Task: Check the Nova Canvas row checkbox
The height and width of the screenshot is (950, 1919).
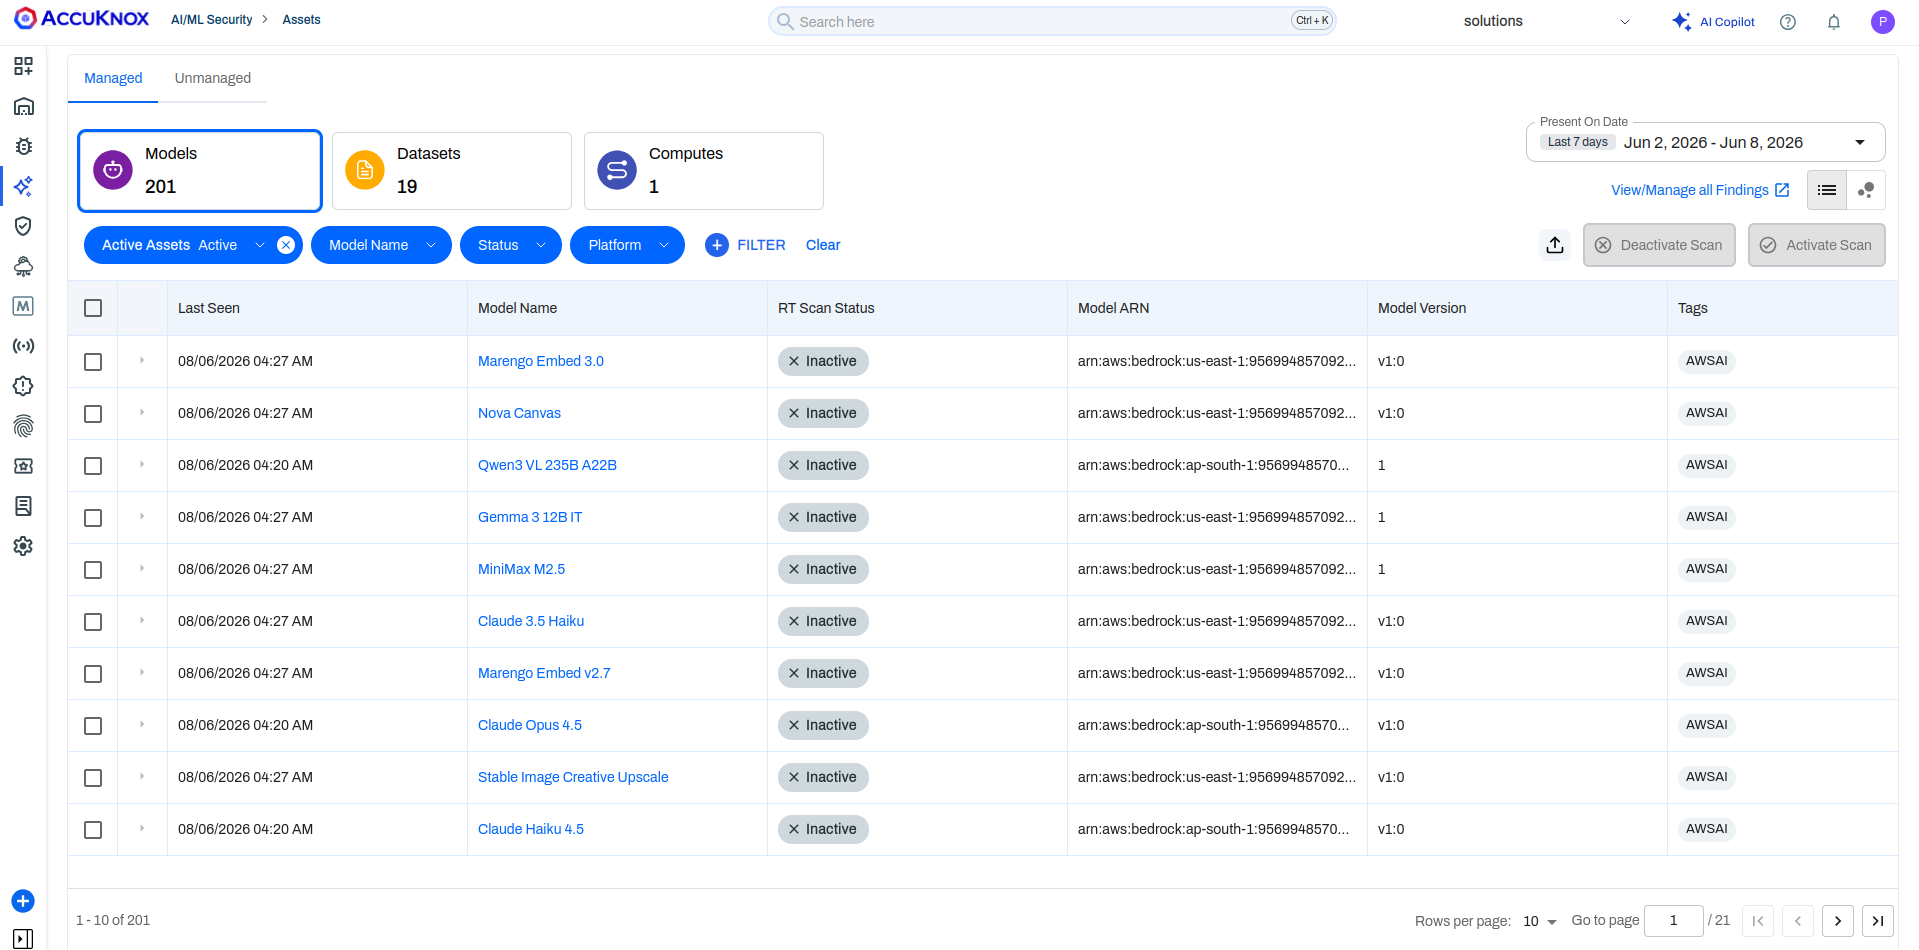Action: (x=93, y=414)
